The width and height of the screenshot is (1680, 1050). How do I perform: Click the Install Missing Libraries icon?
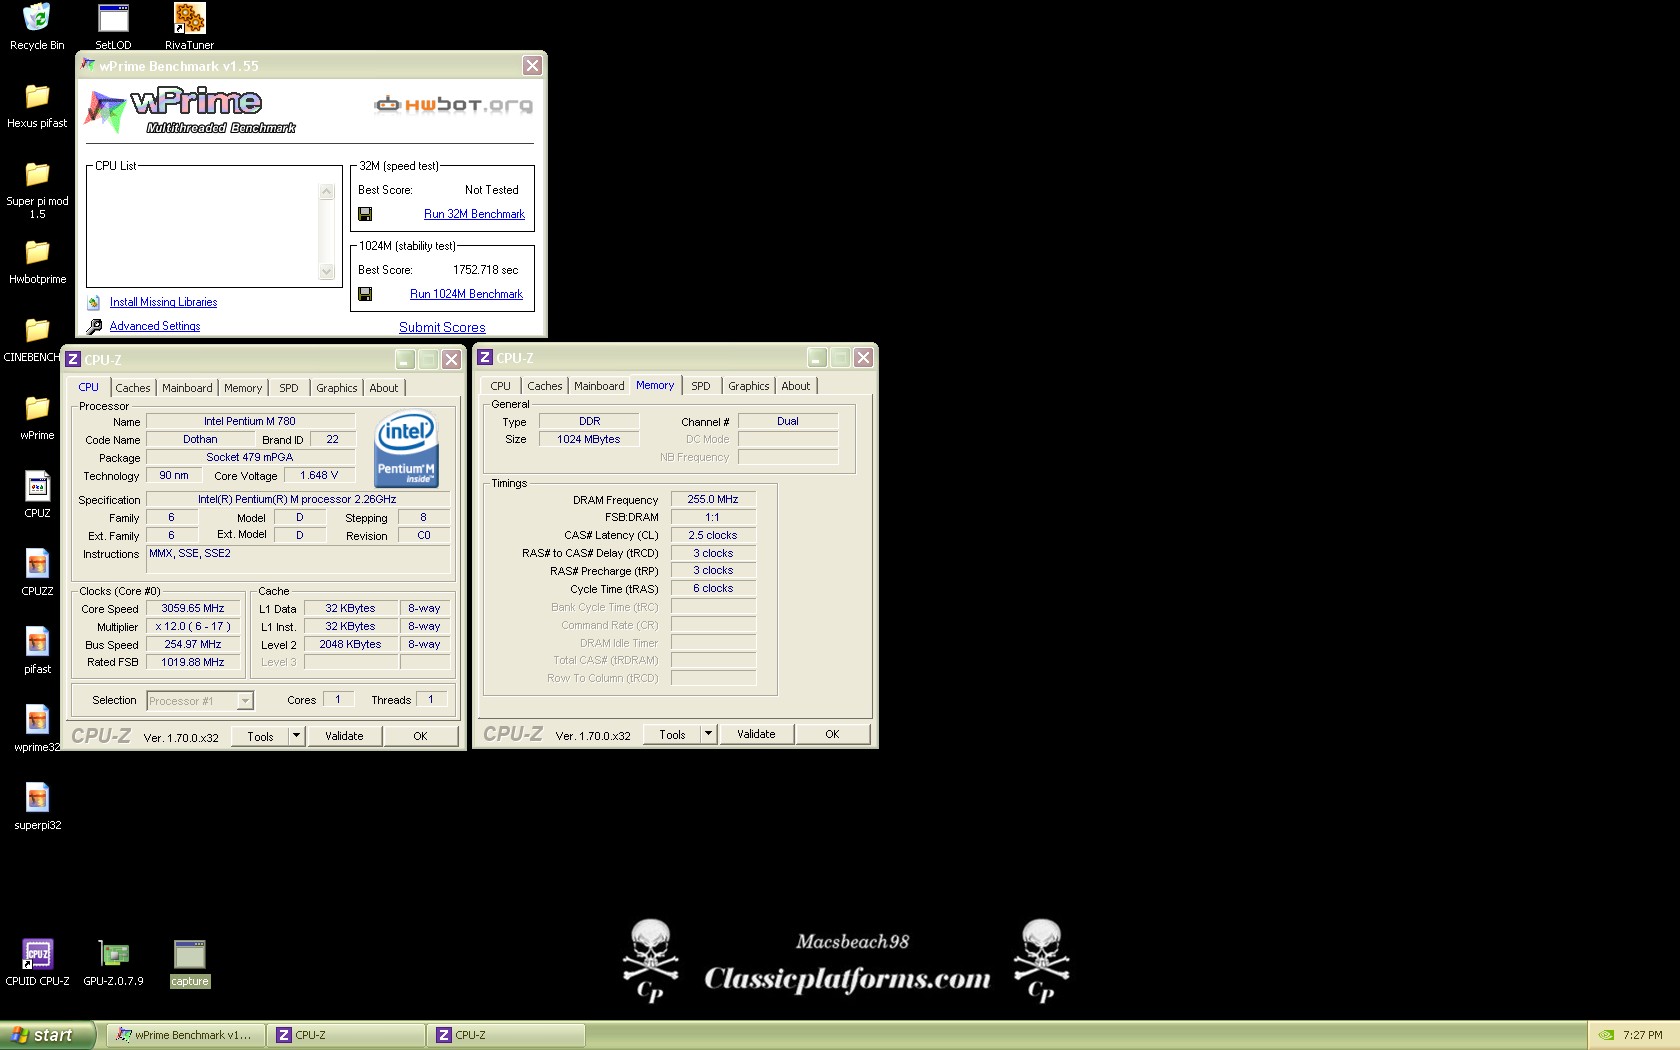click(x=93, y=302)
